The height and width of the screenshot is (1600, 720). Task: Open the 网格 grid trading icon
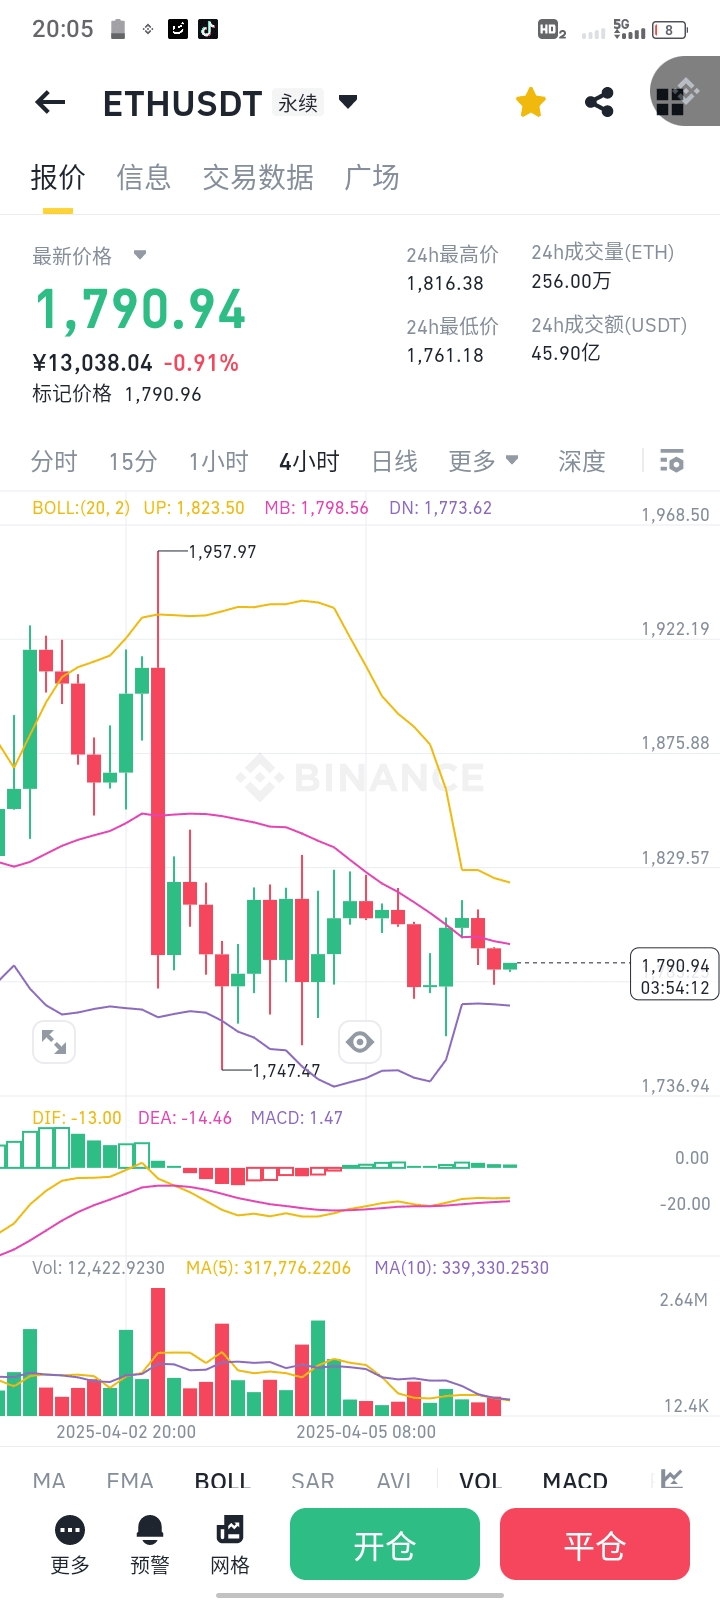coord(230,1545)
